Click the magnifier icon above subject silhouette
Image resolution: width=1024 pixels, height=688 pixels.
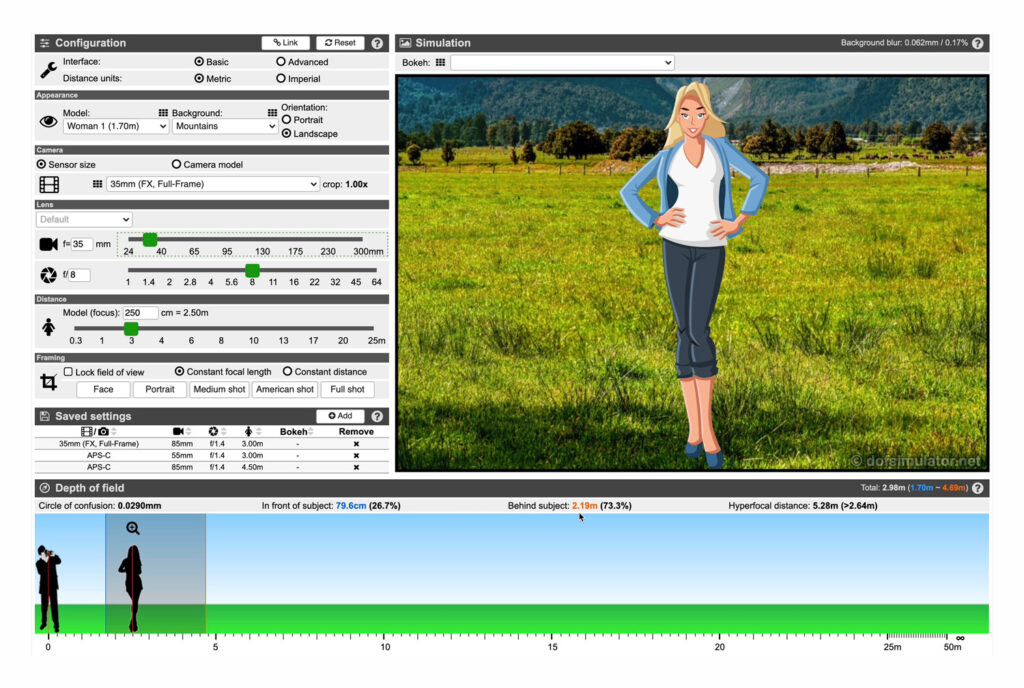pyautogui.click(x=132, y=528)
